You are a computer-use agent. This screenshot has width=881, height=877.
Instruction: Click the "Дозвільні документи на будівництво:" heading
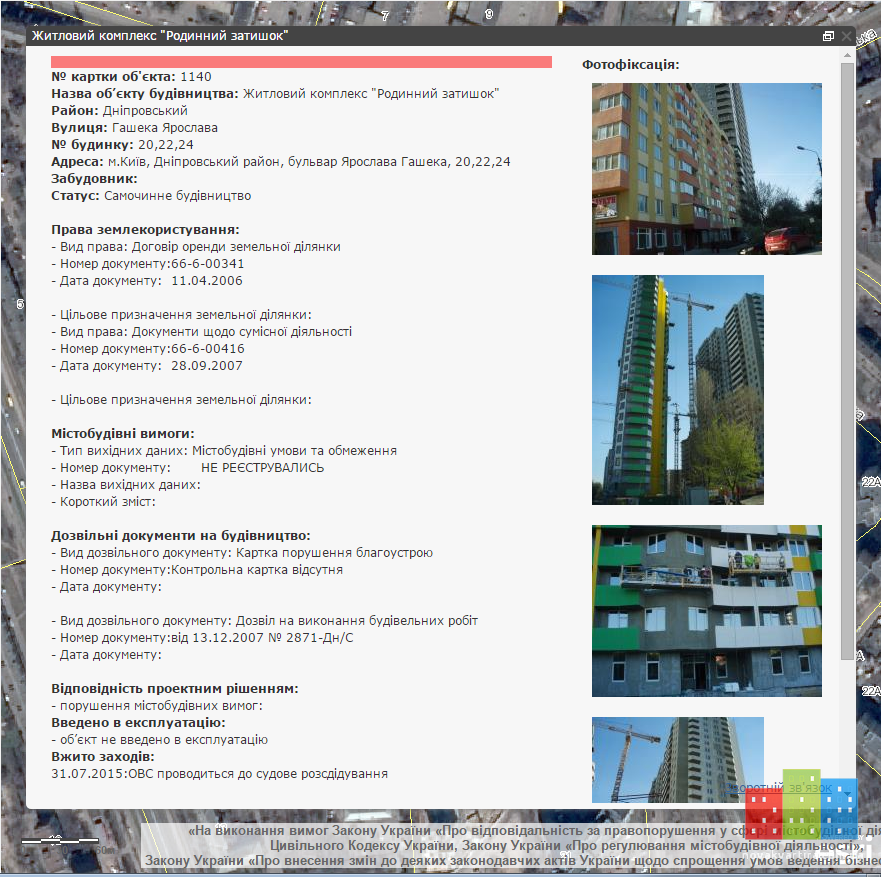coord(181,535)
